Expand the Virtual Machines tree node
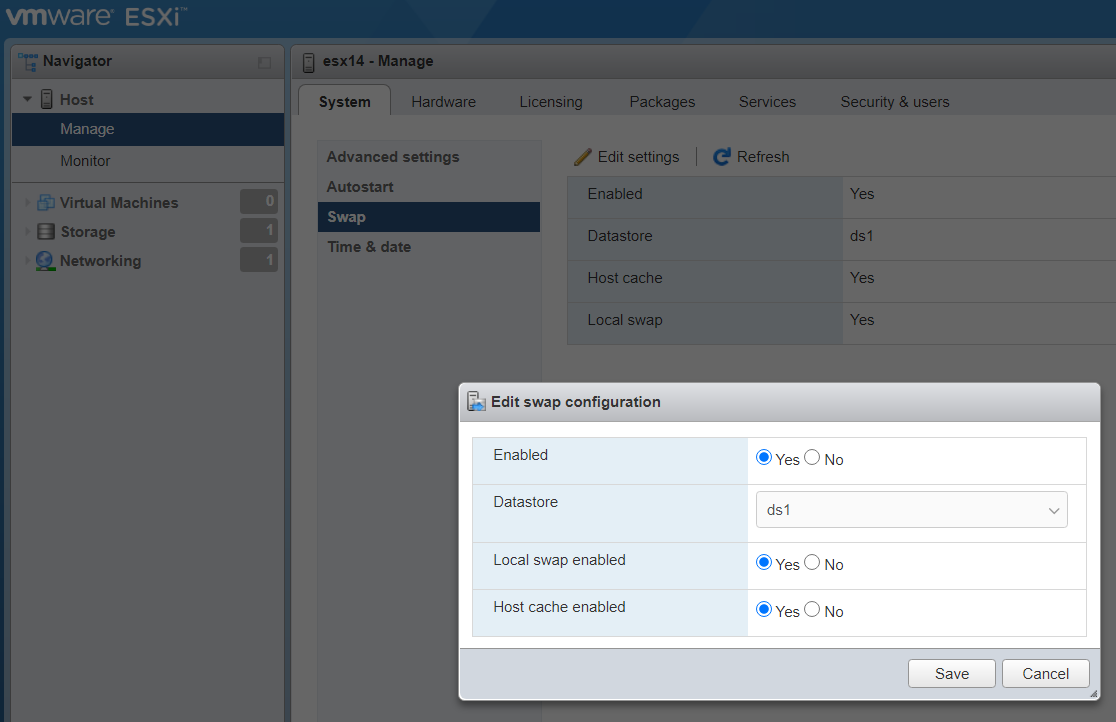 [x=27, y=203]
